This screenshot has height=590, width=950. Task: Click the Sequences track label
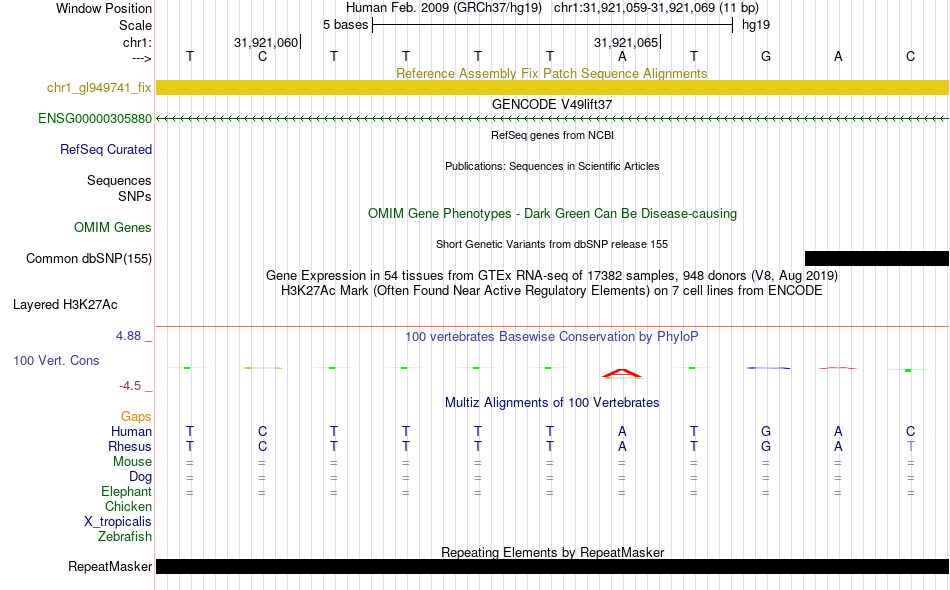[119, 181]
